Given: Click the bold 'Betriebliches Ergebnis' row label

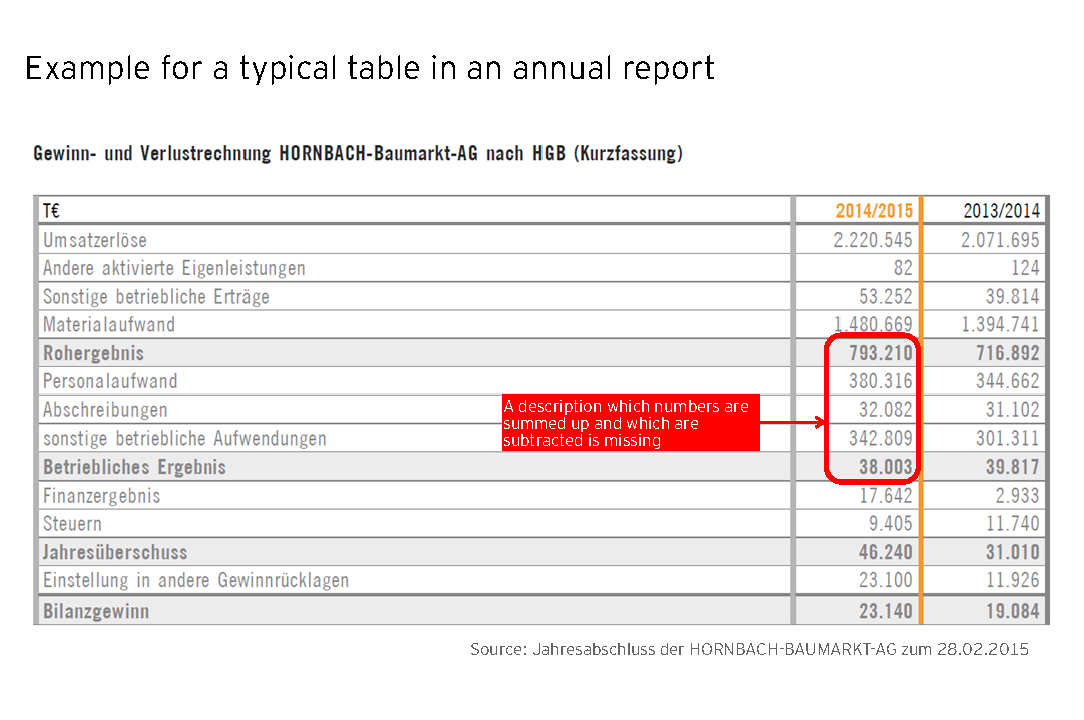Looking at the screenshot, I should [134, 468].
